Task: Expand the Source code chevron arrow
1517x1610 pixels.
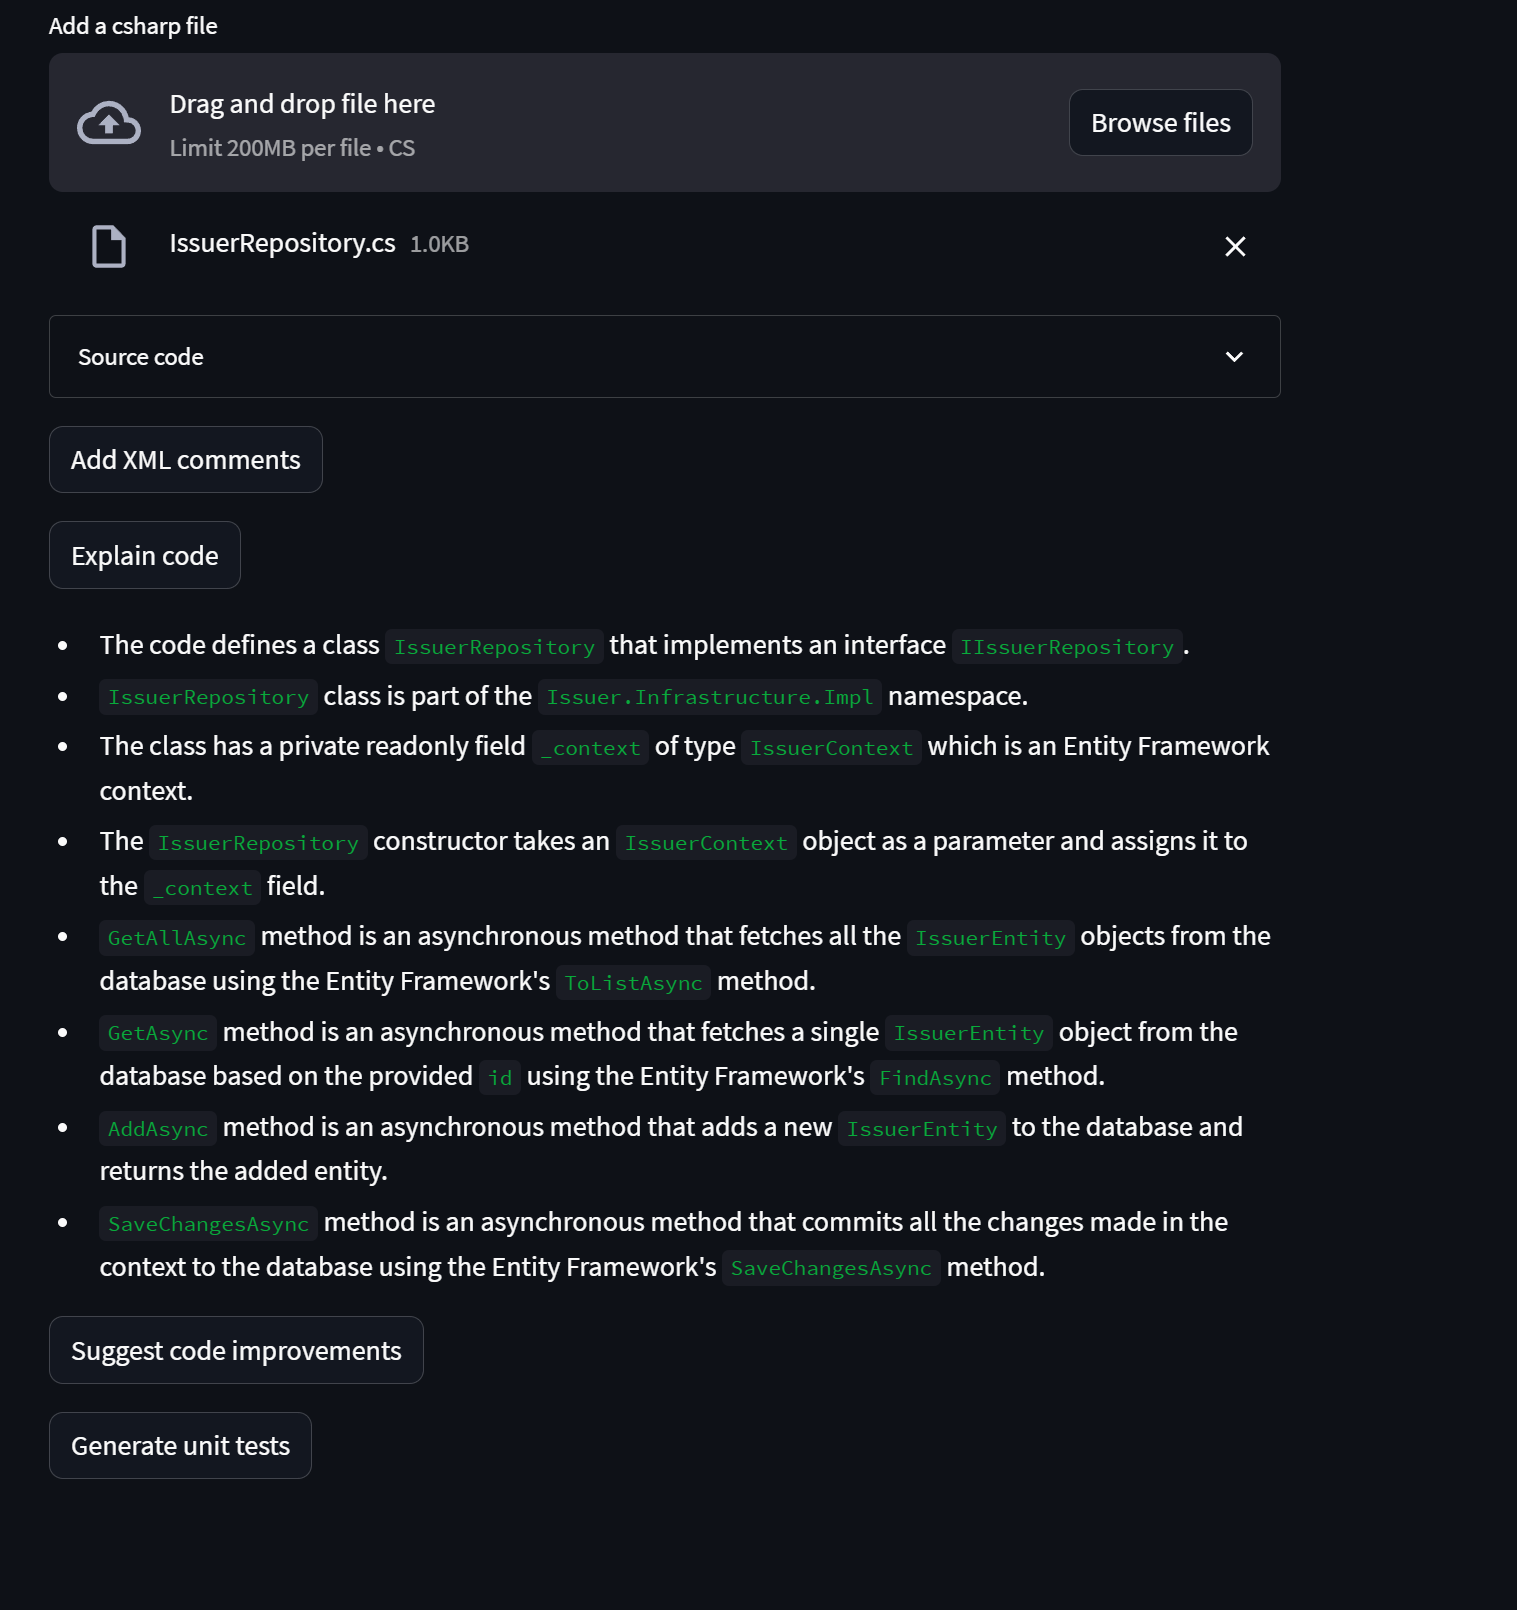Action: pos(1234,357)
